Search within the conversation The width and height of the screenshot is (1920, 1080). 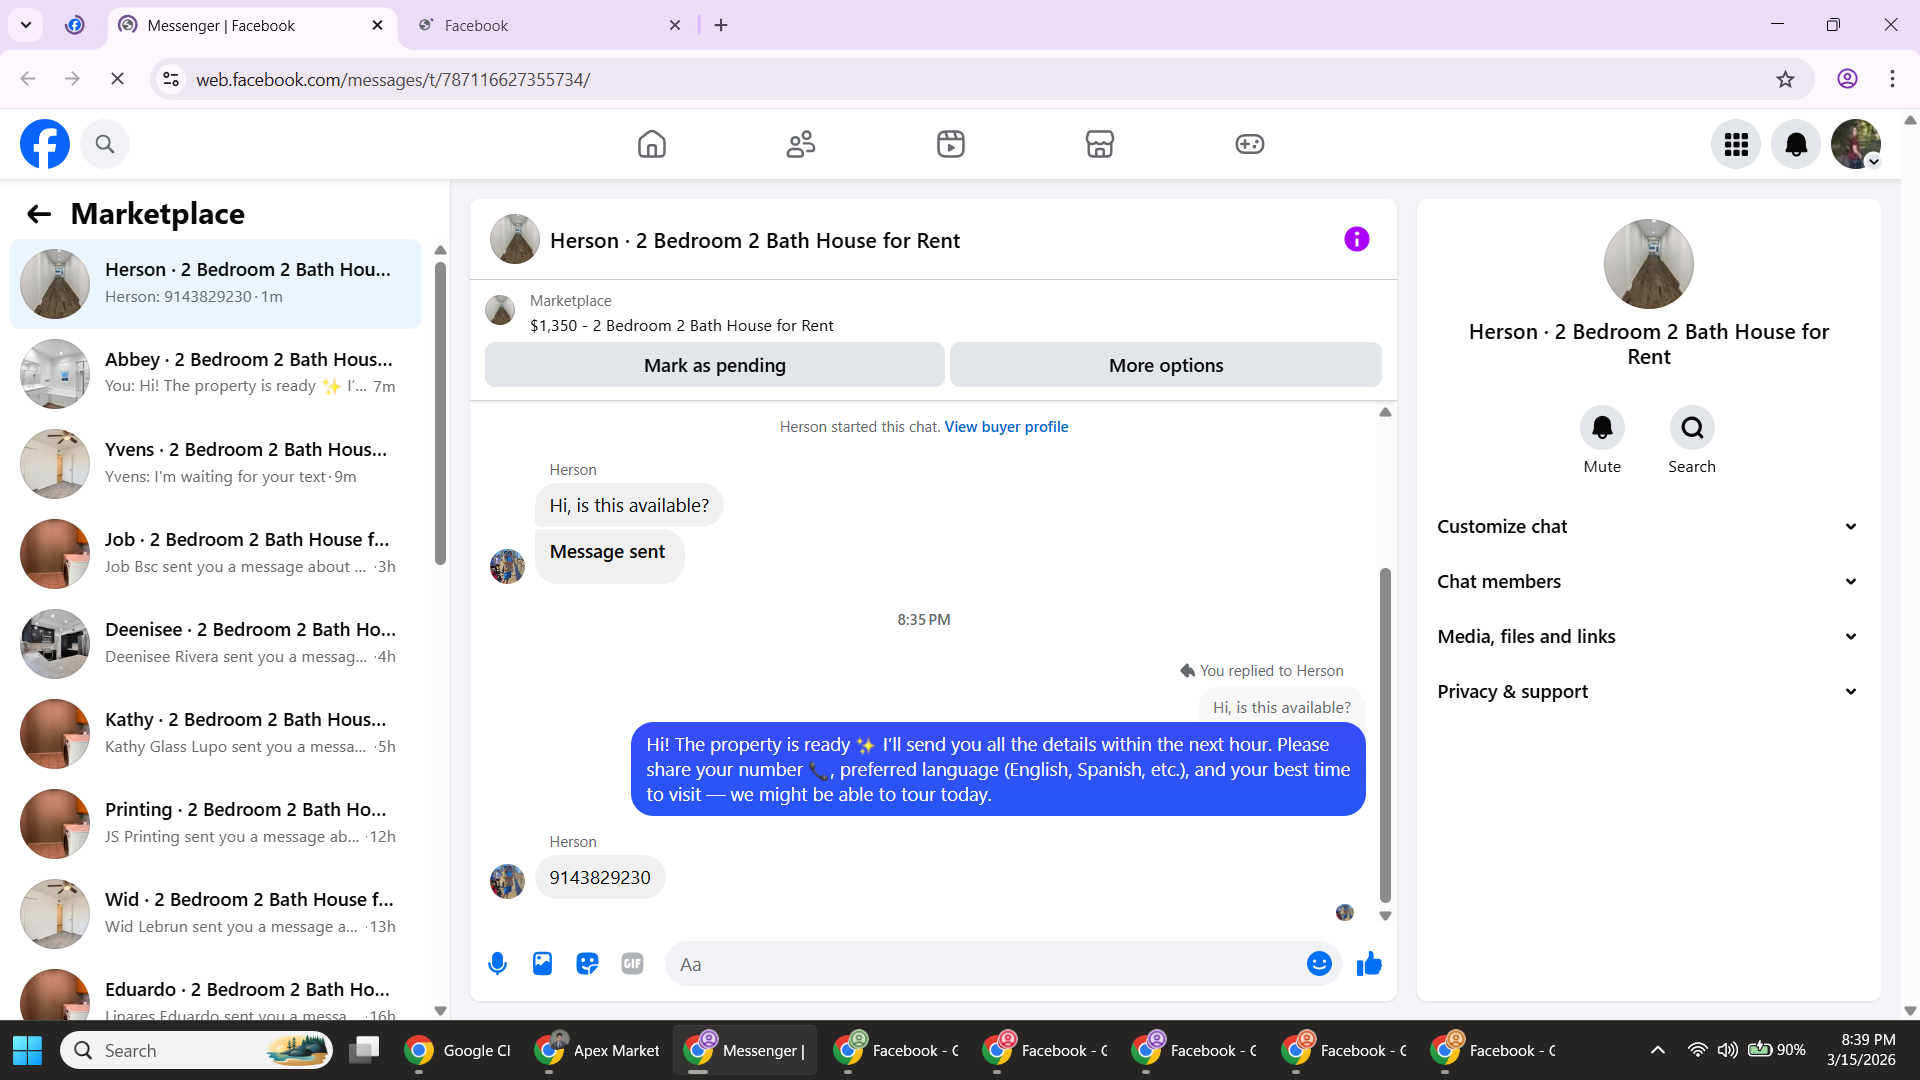tap(1692, 428)
